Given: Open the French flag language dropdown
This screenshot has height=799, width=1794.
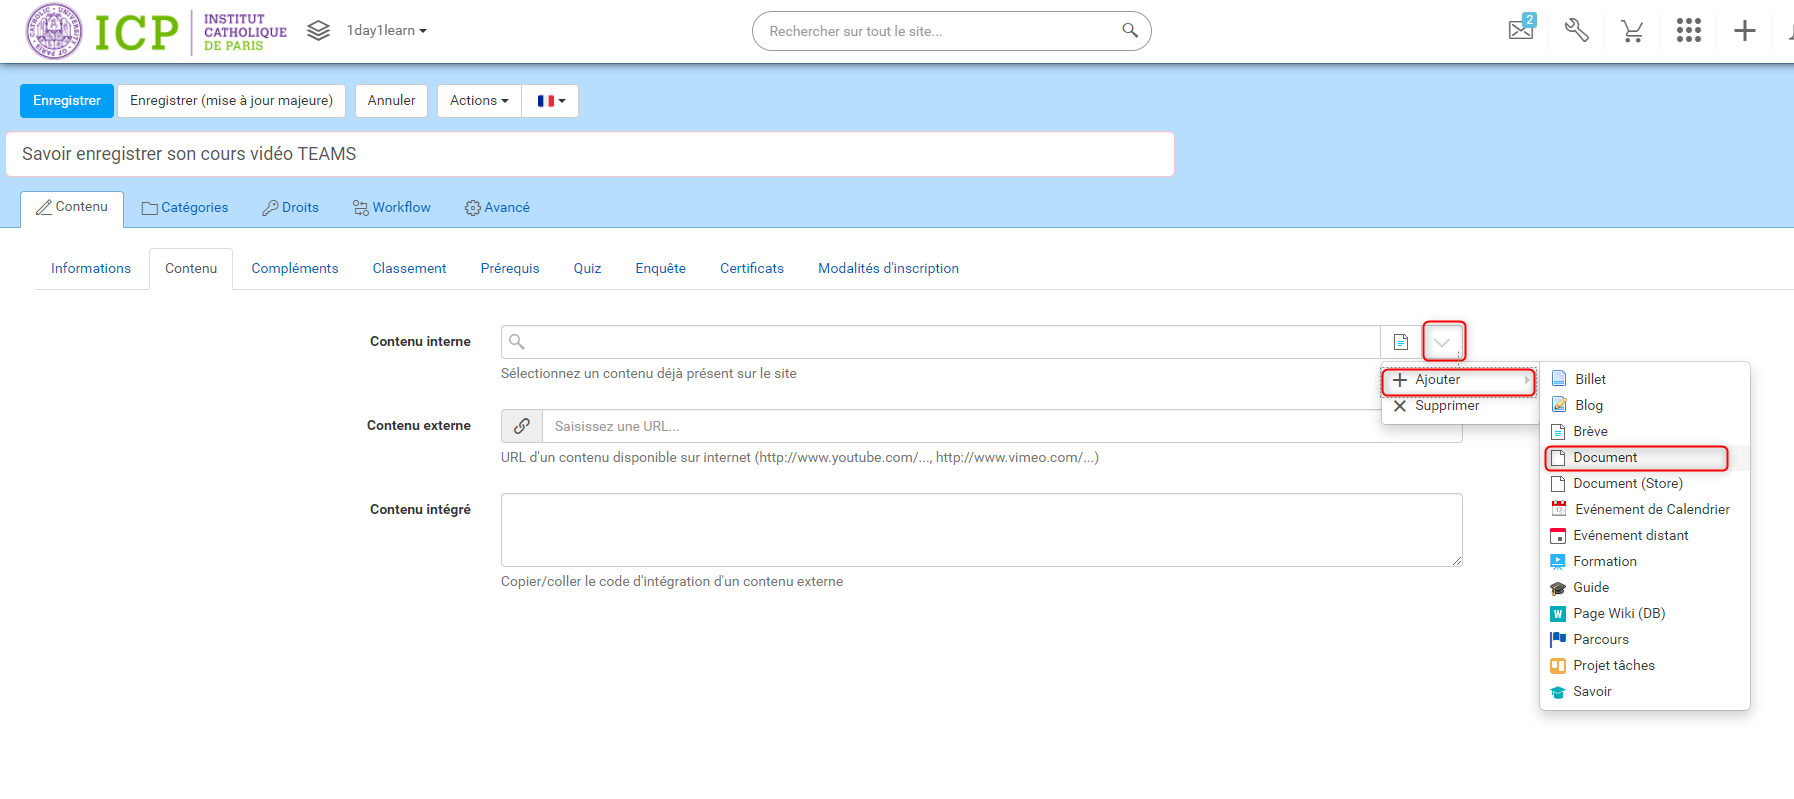Looking at the screenshot, I should coord(551,101).
